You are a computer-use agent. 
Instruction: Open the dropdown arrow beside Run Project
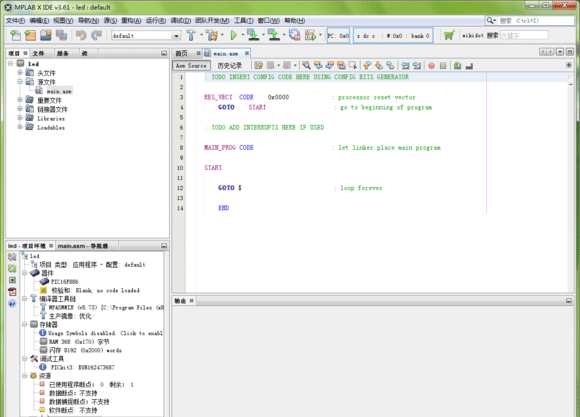coord(243,35)
